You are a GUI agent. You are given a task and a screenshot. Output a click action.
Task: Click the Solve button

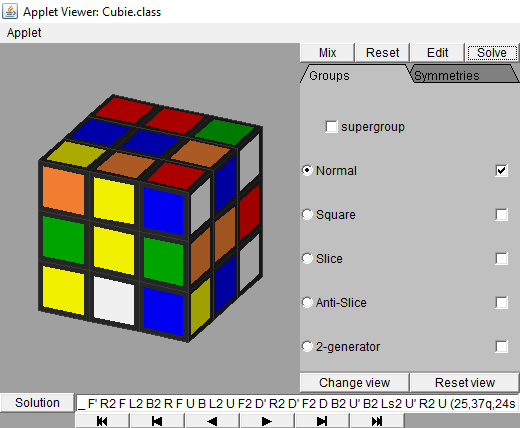tap(492, 53)
